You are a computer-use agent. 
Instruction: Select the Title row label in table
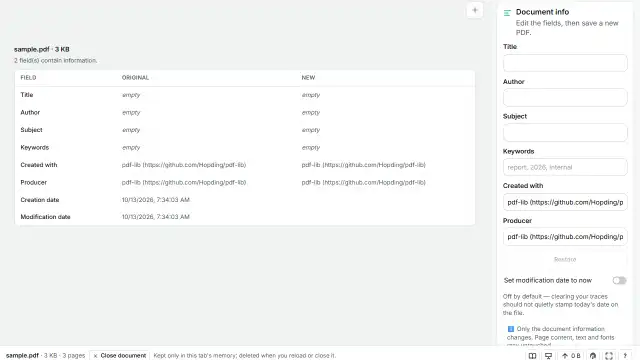[x=27, y=95]
